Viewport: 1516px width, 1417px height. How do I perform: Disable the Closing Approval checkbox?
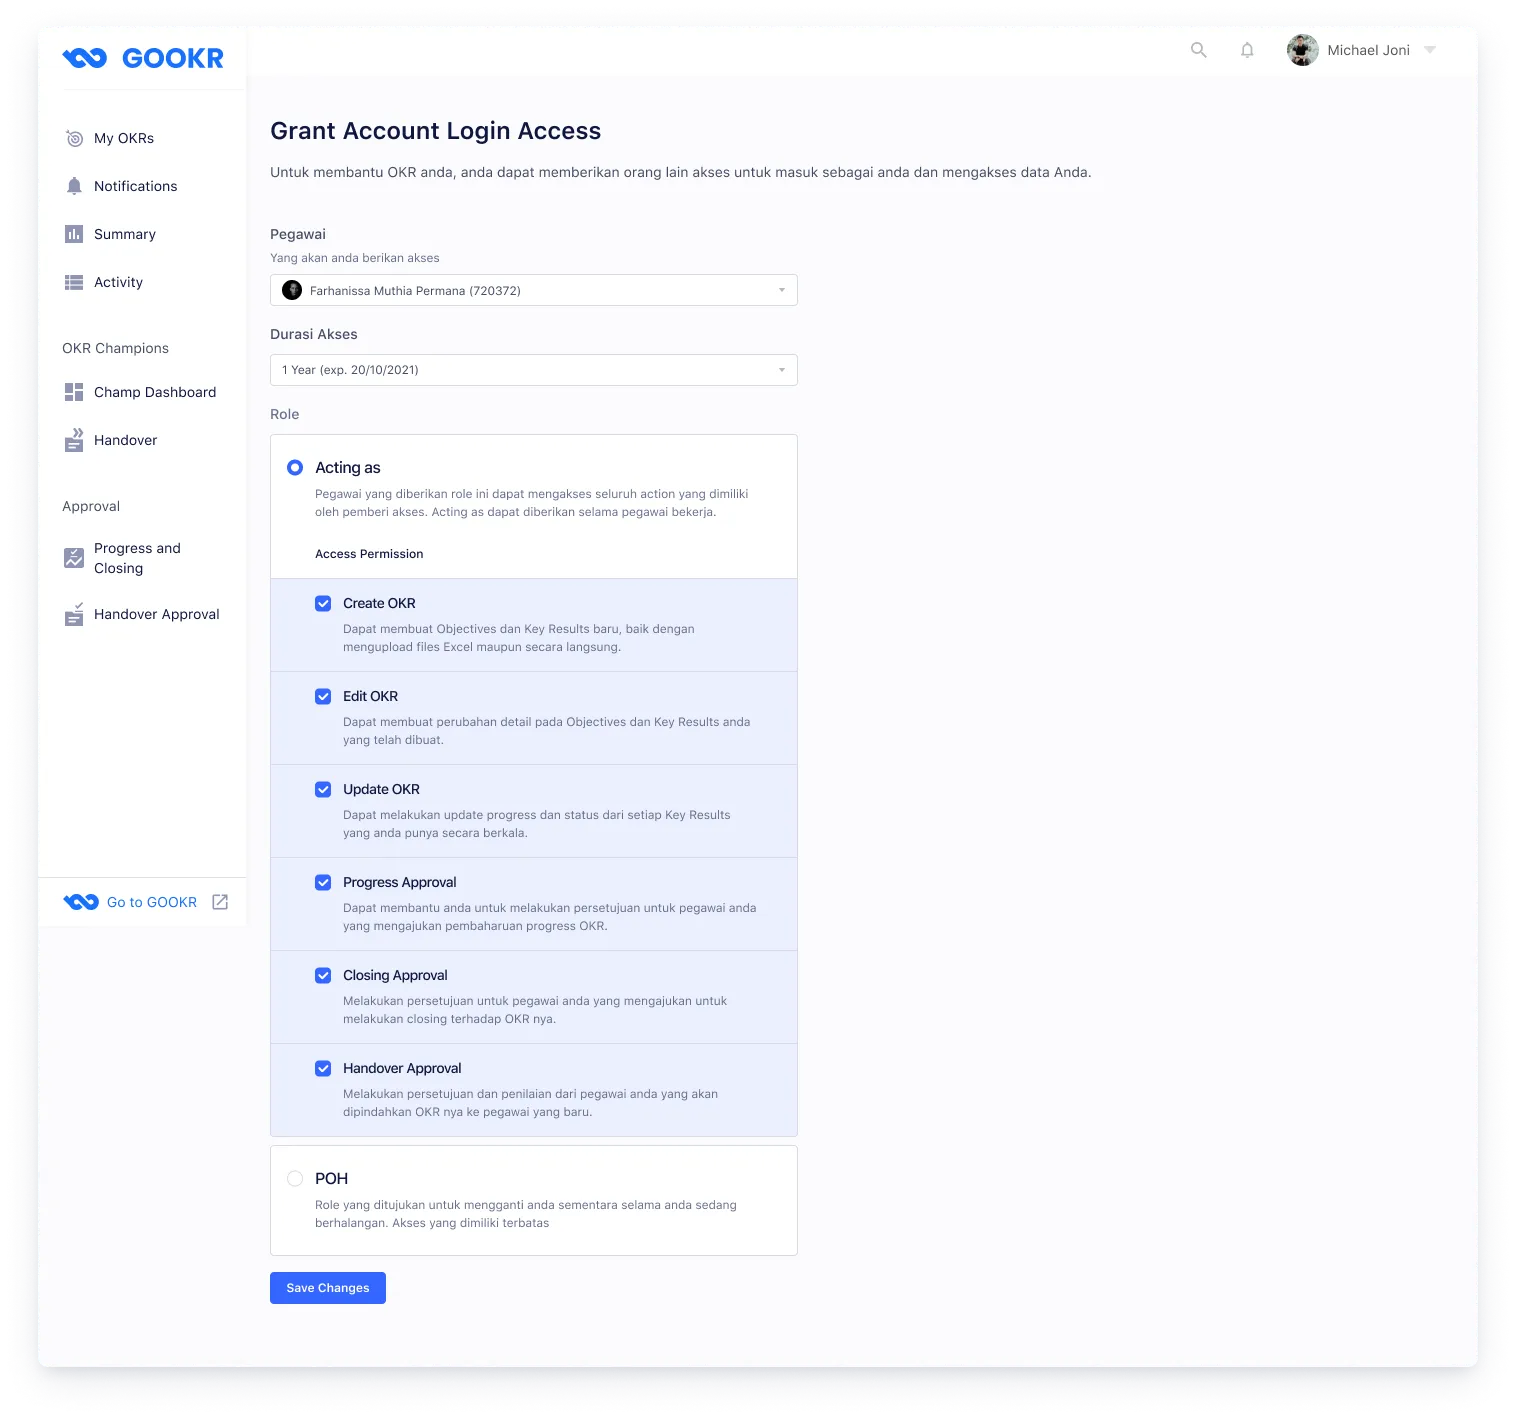pyautogui.click(x=323, y=975)
